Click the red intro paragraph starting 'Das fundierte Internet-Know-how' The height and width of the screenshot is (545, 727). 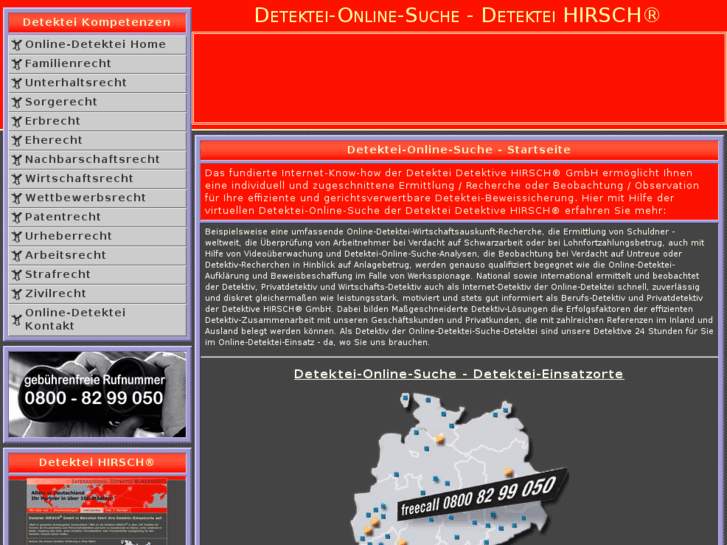pyautogui.click(x=459, y=192)
